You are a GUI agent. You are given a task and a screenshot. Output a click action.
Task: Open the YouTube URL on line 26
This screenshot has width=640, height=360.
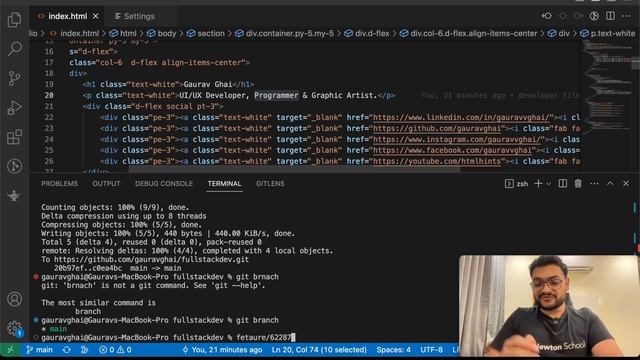click(437, 162)
